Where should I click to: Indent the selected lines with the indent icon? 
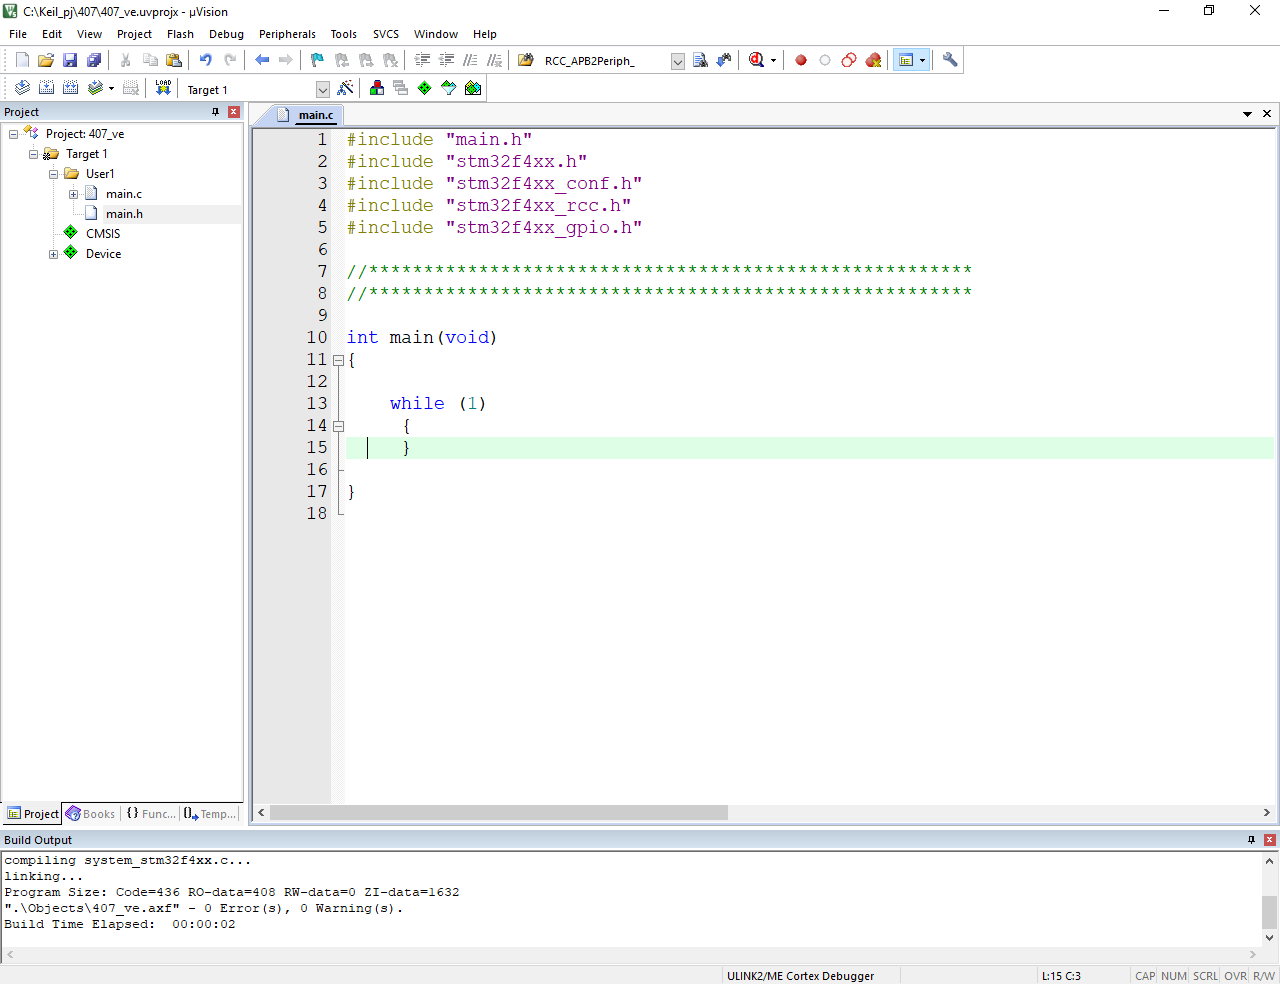tap(422, 60)
